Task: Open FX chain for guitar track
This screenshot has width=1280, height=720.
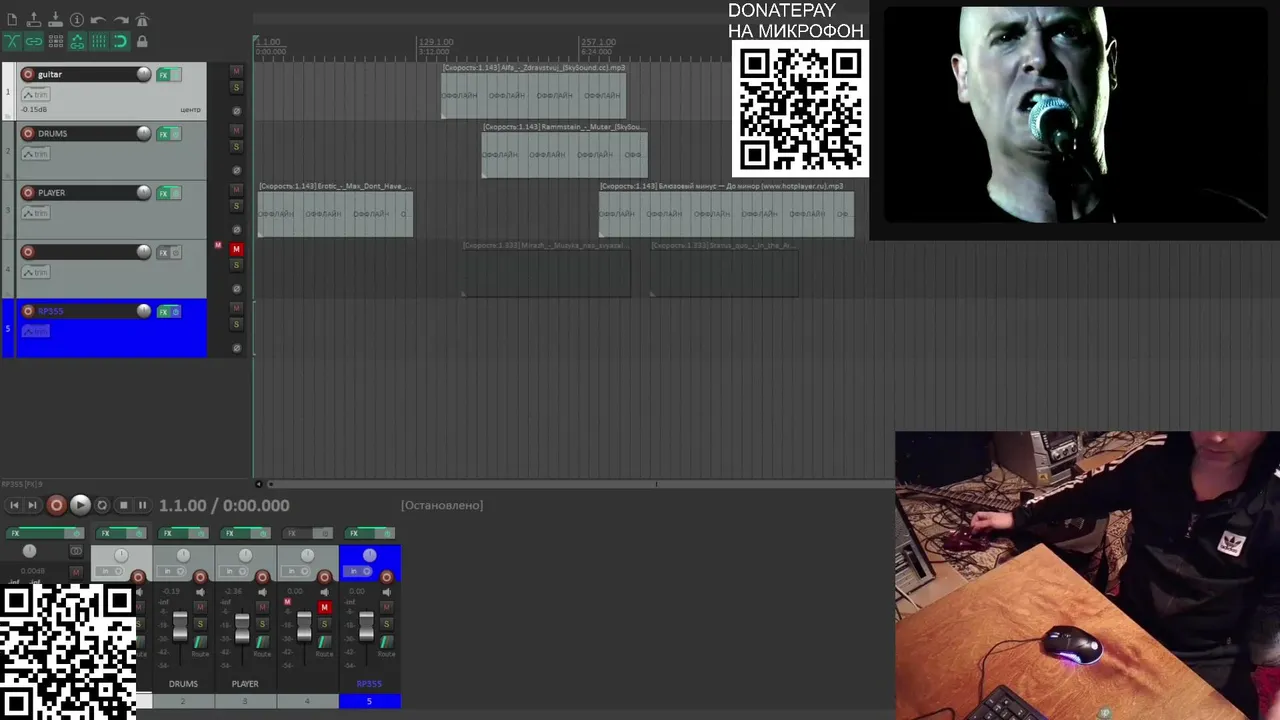Action: 163,75
